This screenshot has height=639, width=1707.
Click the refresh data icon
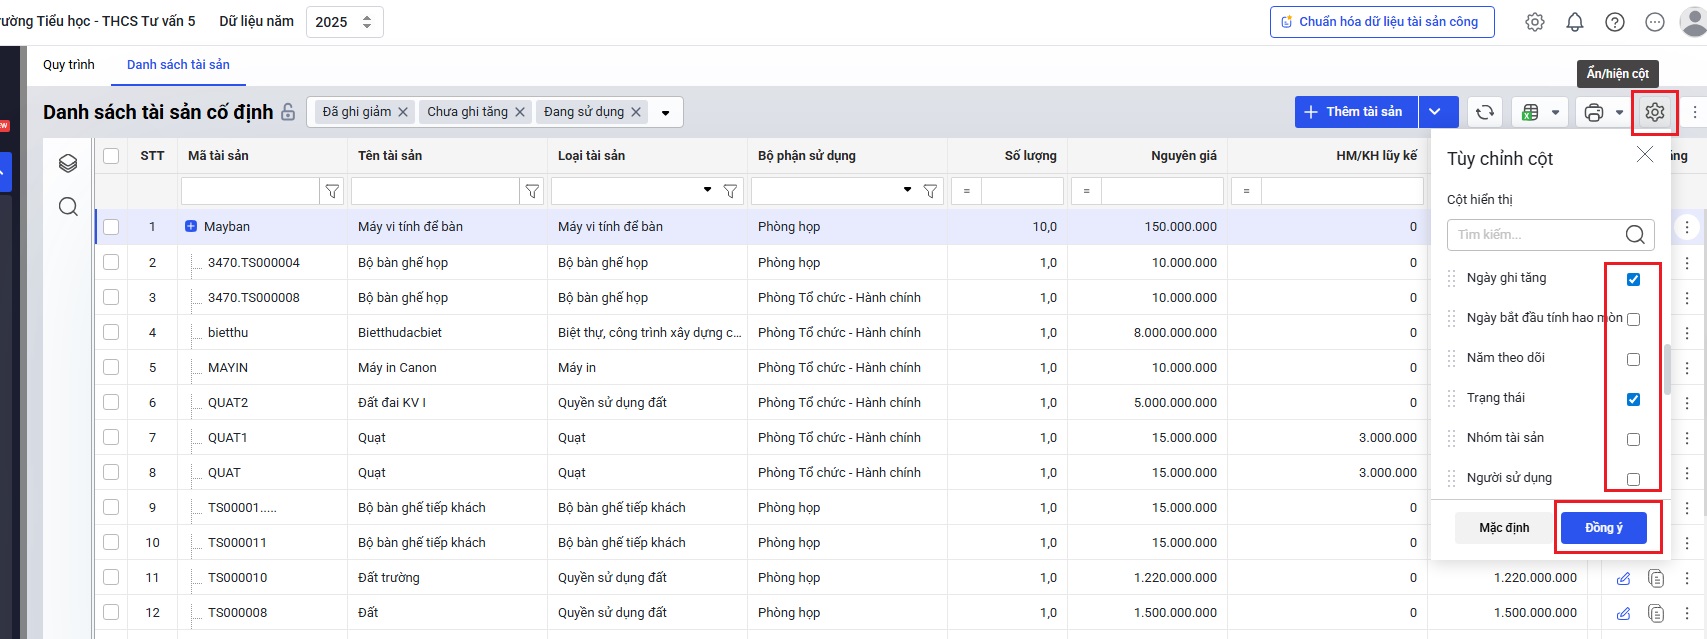(1485, 112)
